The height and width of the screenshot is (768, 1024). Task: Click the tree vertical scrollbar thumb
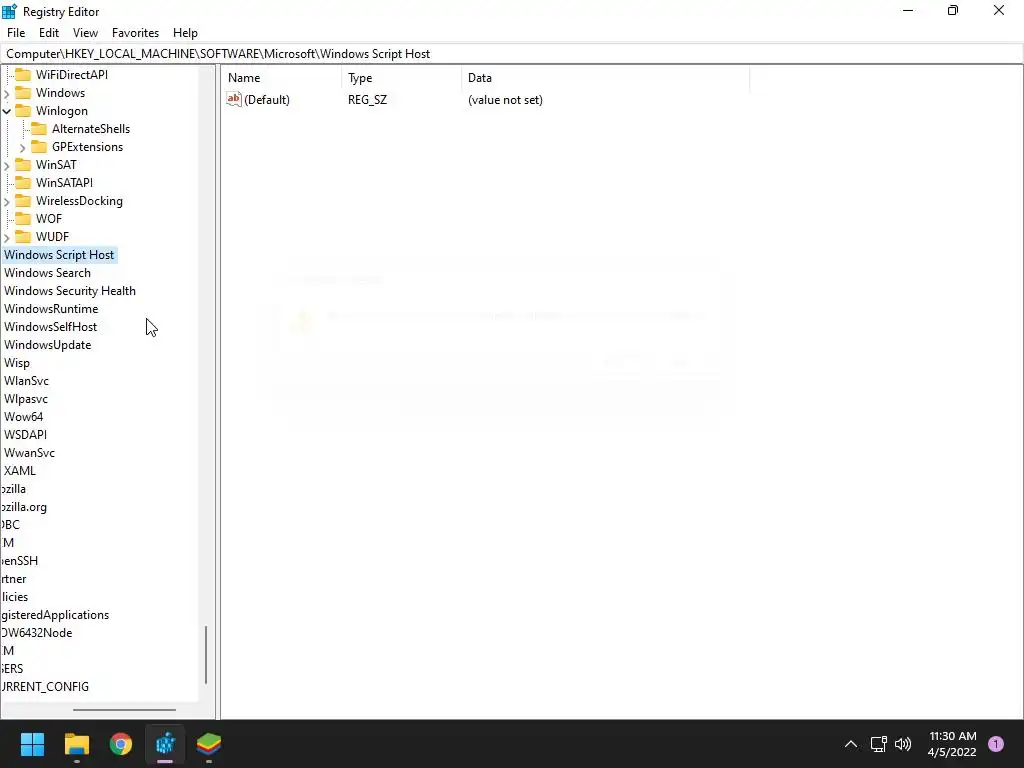[x=206, y=655]
